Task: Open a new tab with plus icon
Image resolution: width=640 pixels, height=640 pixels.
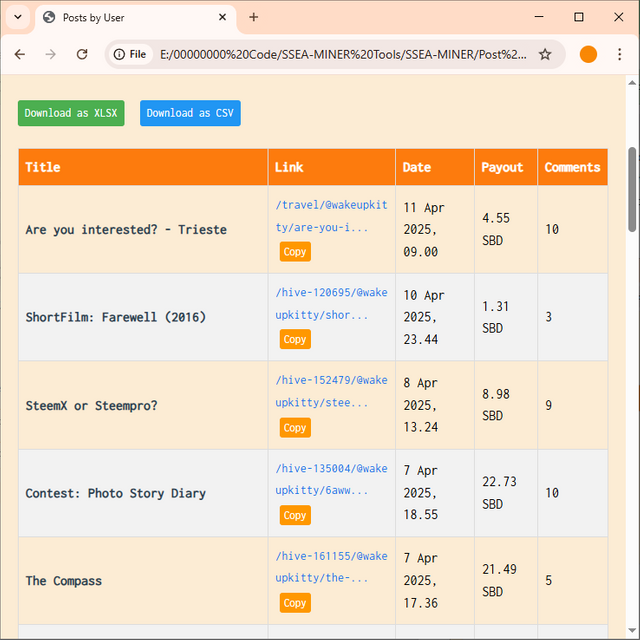Action: [253, 17]
